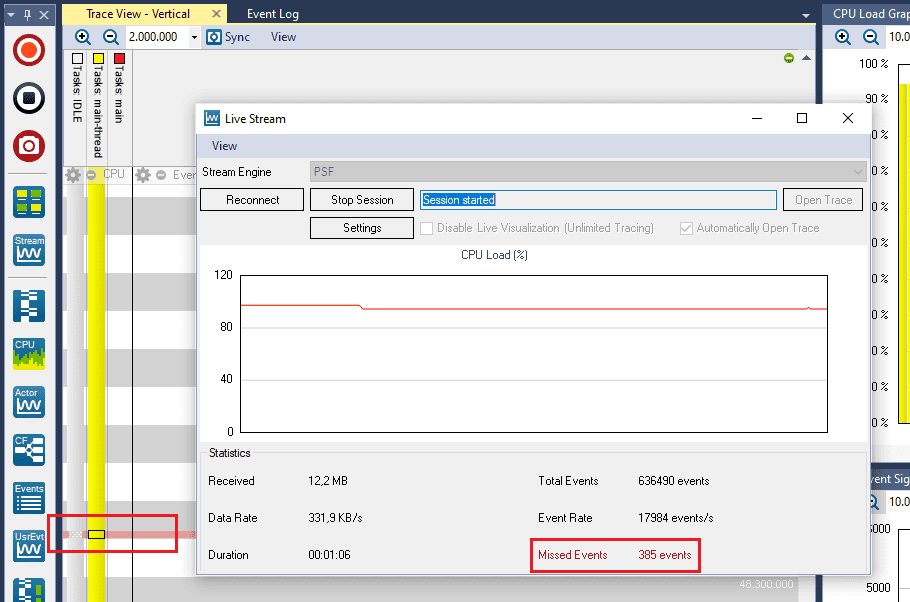Screen dimensions: 910x602
Task: Toggle the Tasks: IDLE white legend box
Action: point(77,59)
